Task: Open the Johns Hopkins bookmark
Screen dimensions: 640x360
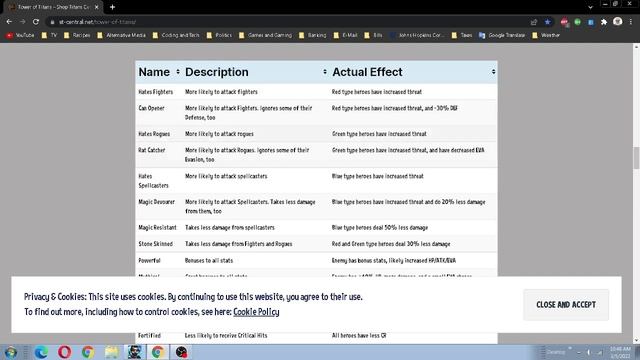Action: (x=417, y=36)
